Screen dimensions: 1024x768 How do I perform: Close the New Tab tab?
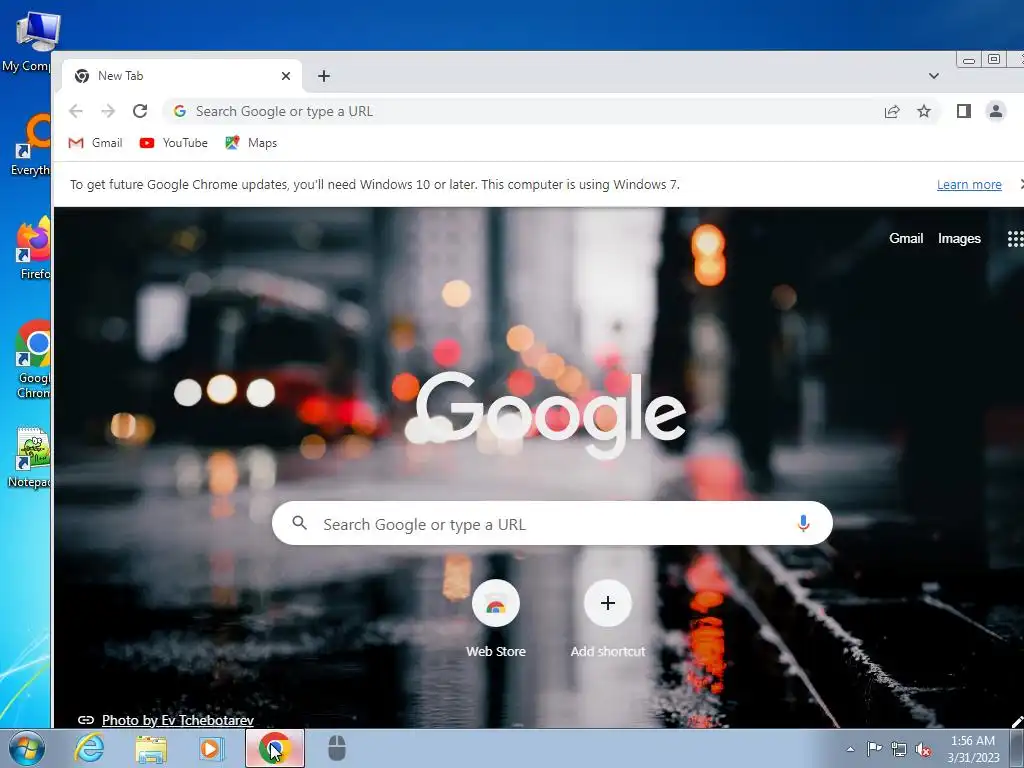[285, 76]
